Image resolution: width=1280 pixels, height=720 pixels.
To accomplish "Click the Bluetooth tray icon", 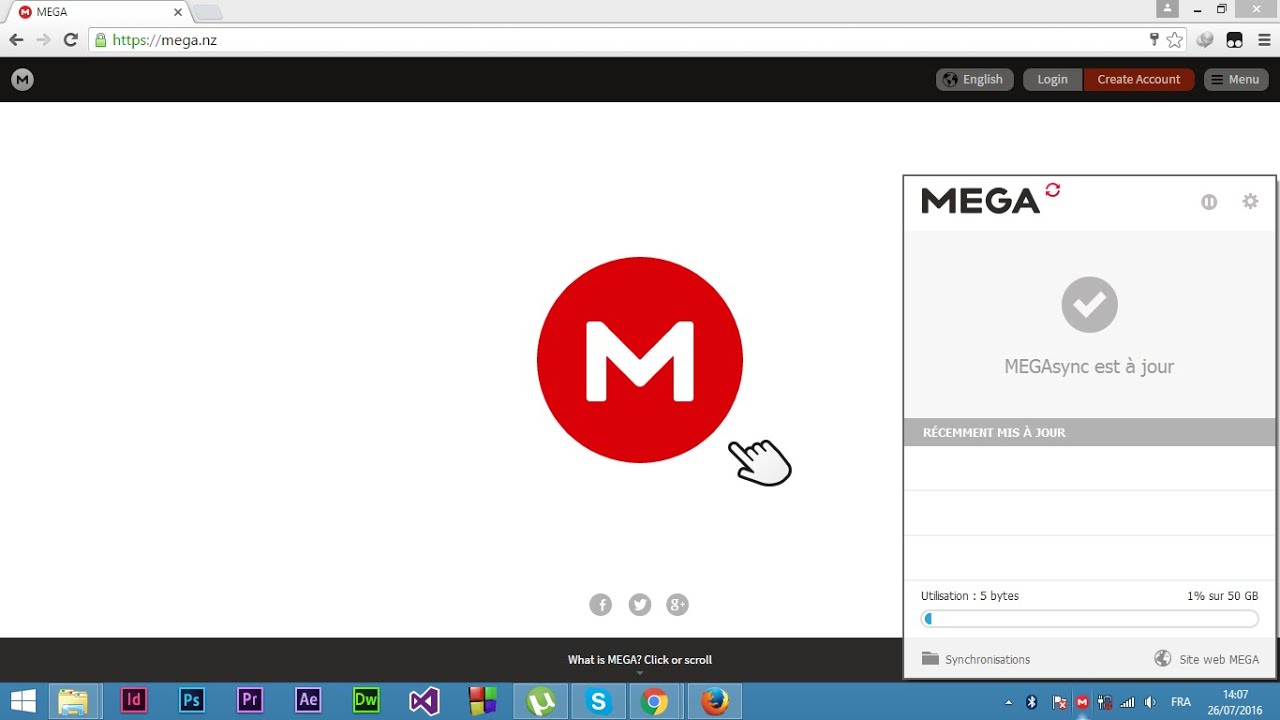I will [1033, 702].
